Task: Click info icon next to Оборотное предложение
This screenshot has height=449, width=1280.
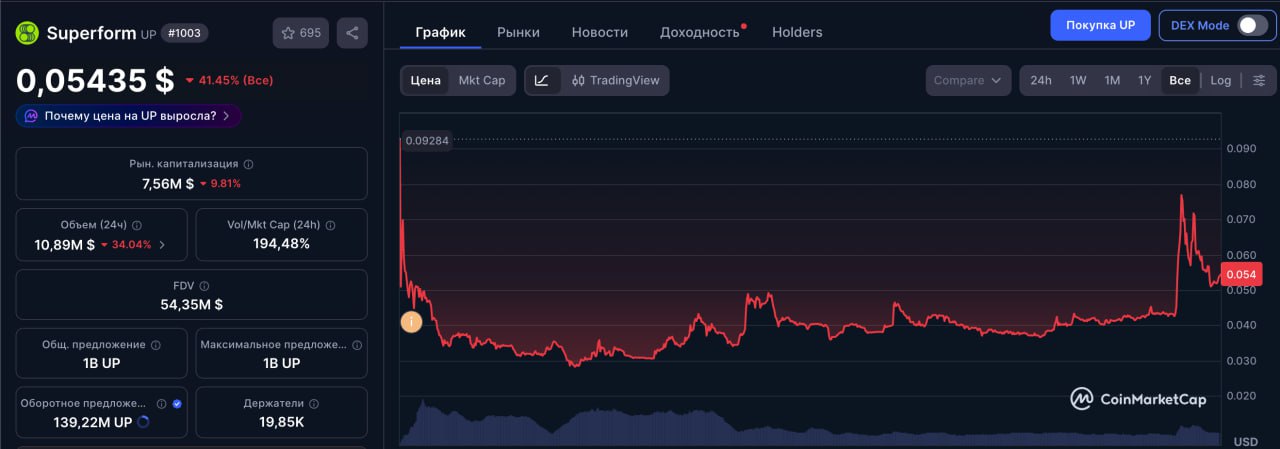Action: pyautogui.click(x=161, y=404)
